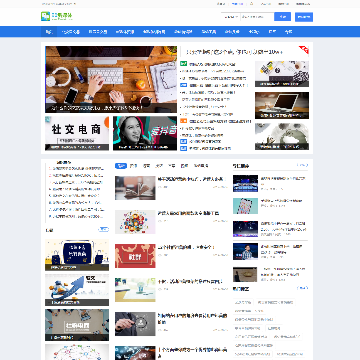Open the overhead meeting table 社群电商 thumbnail
Viewport: 360px width, 360px height.
coord(77,325)
